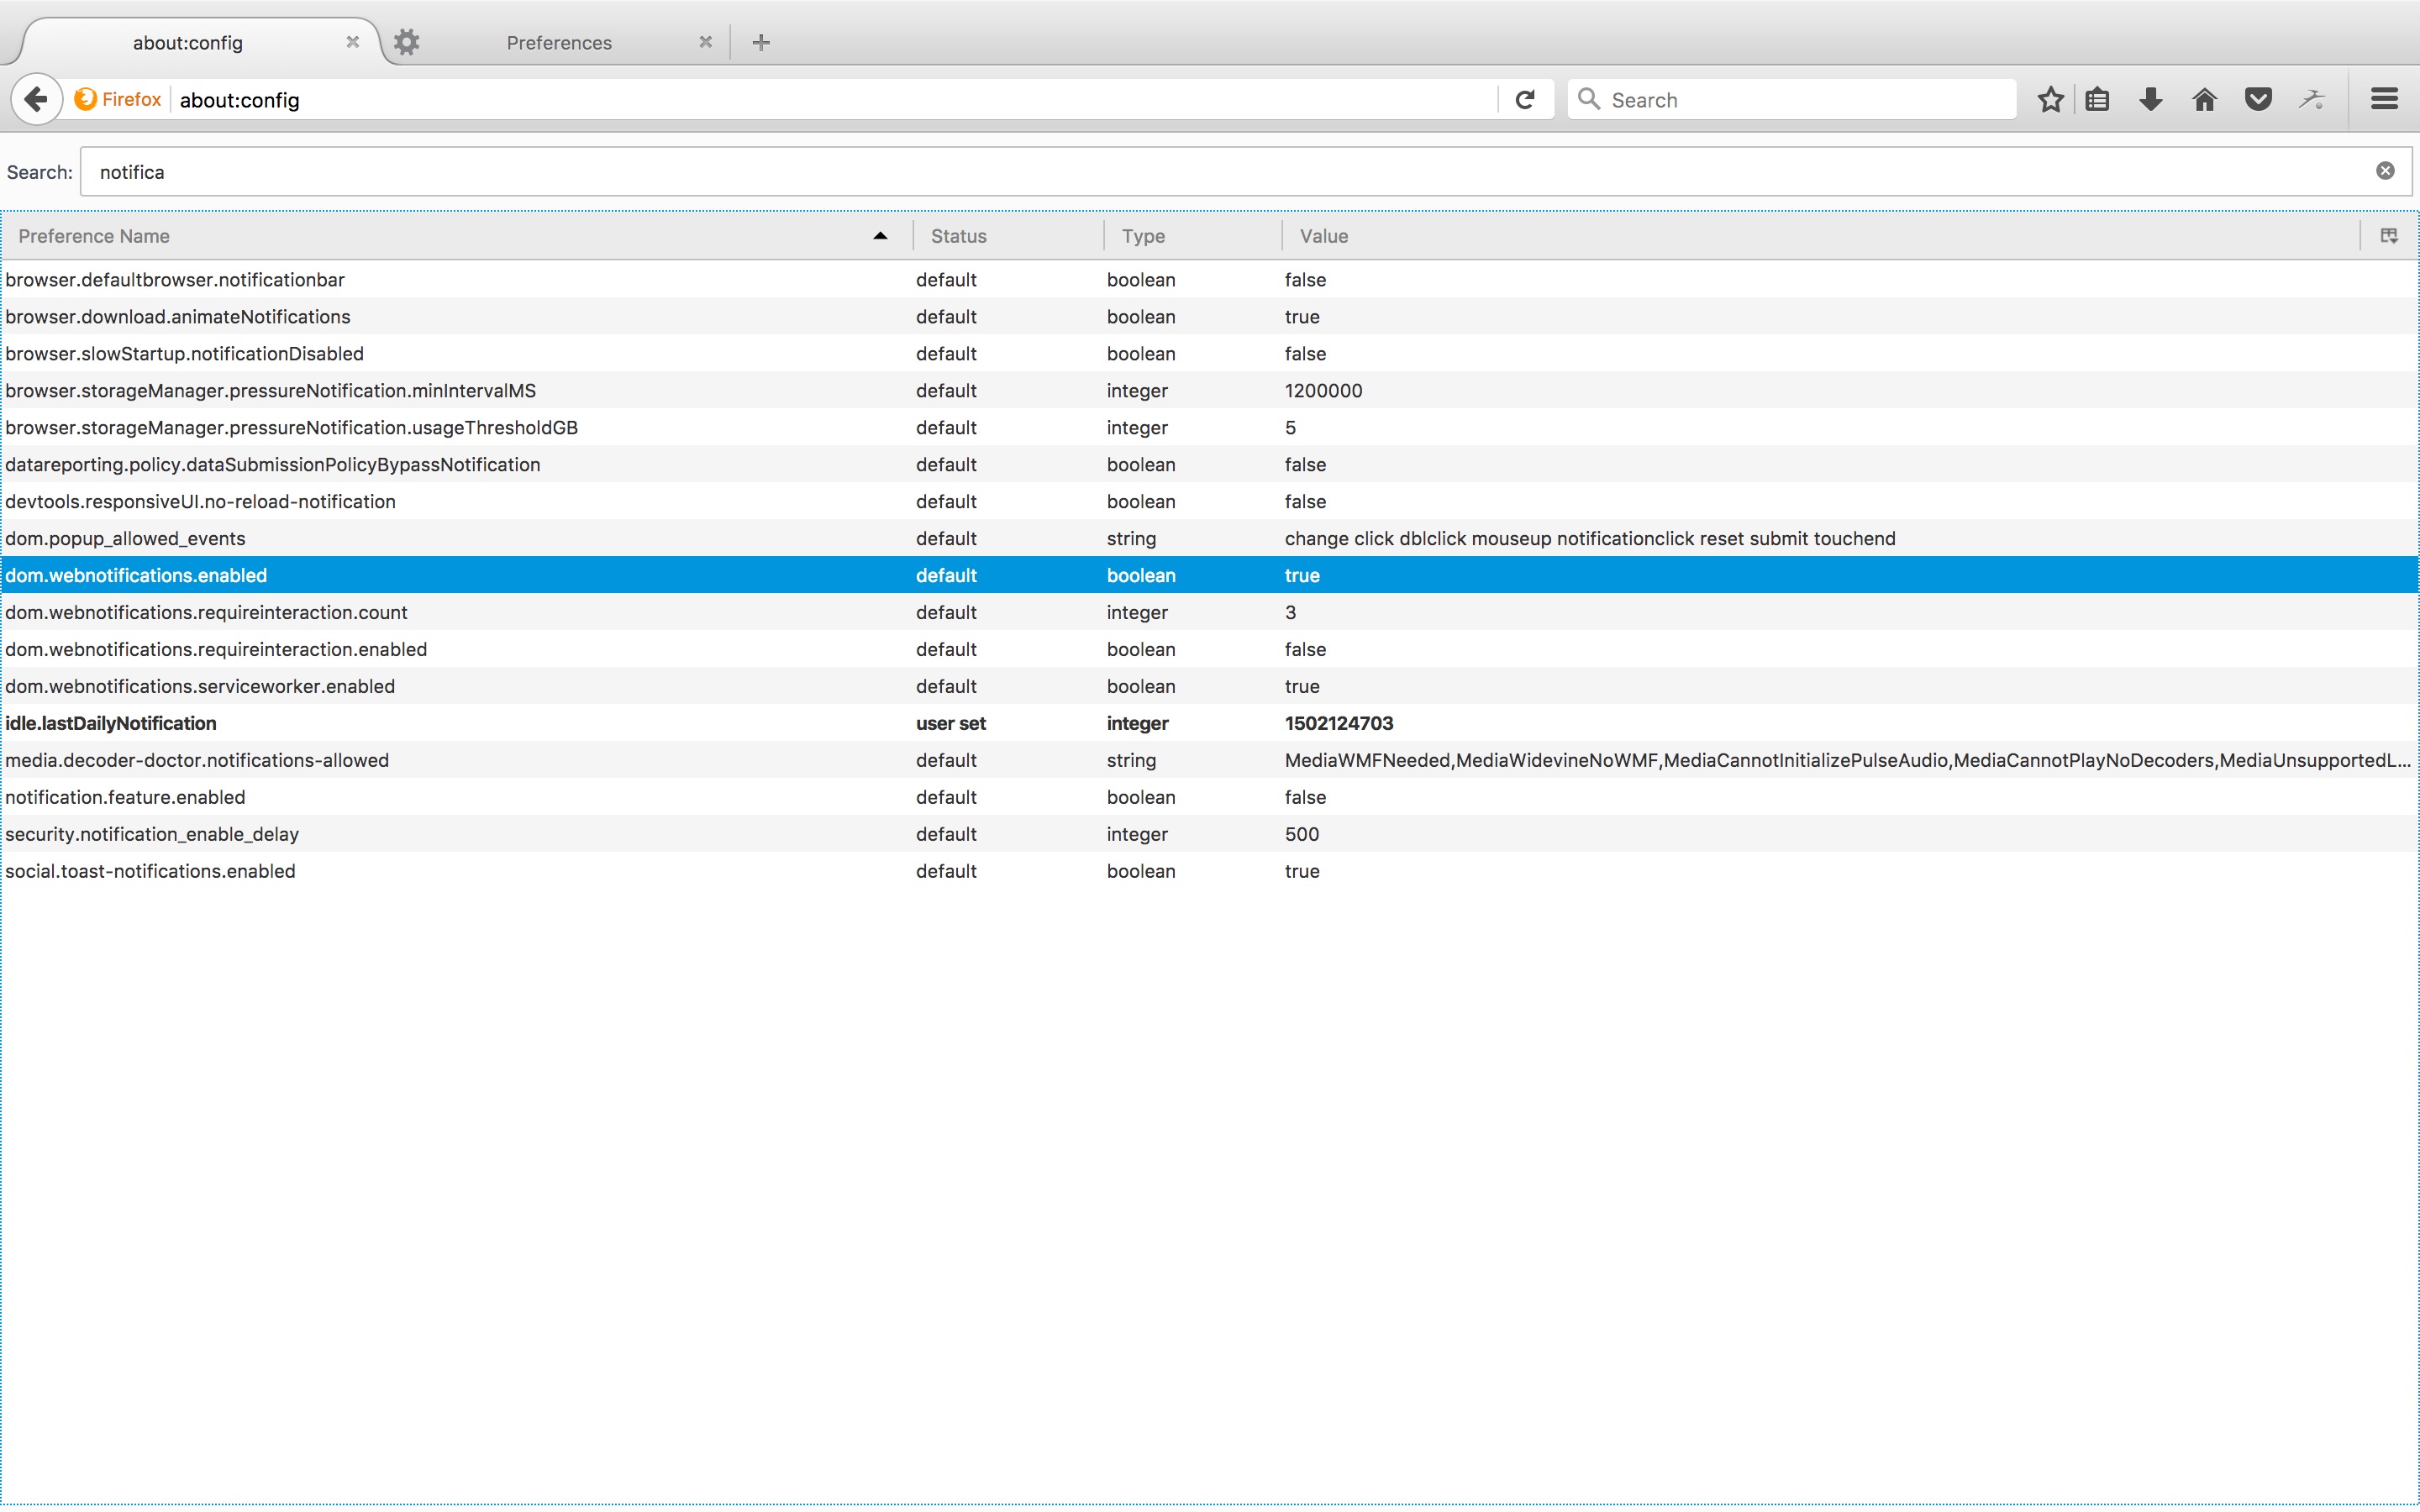Viewport: 2420px width, 1512px height.
Task: Switch to the Preferences tab
Action: 558,42
